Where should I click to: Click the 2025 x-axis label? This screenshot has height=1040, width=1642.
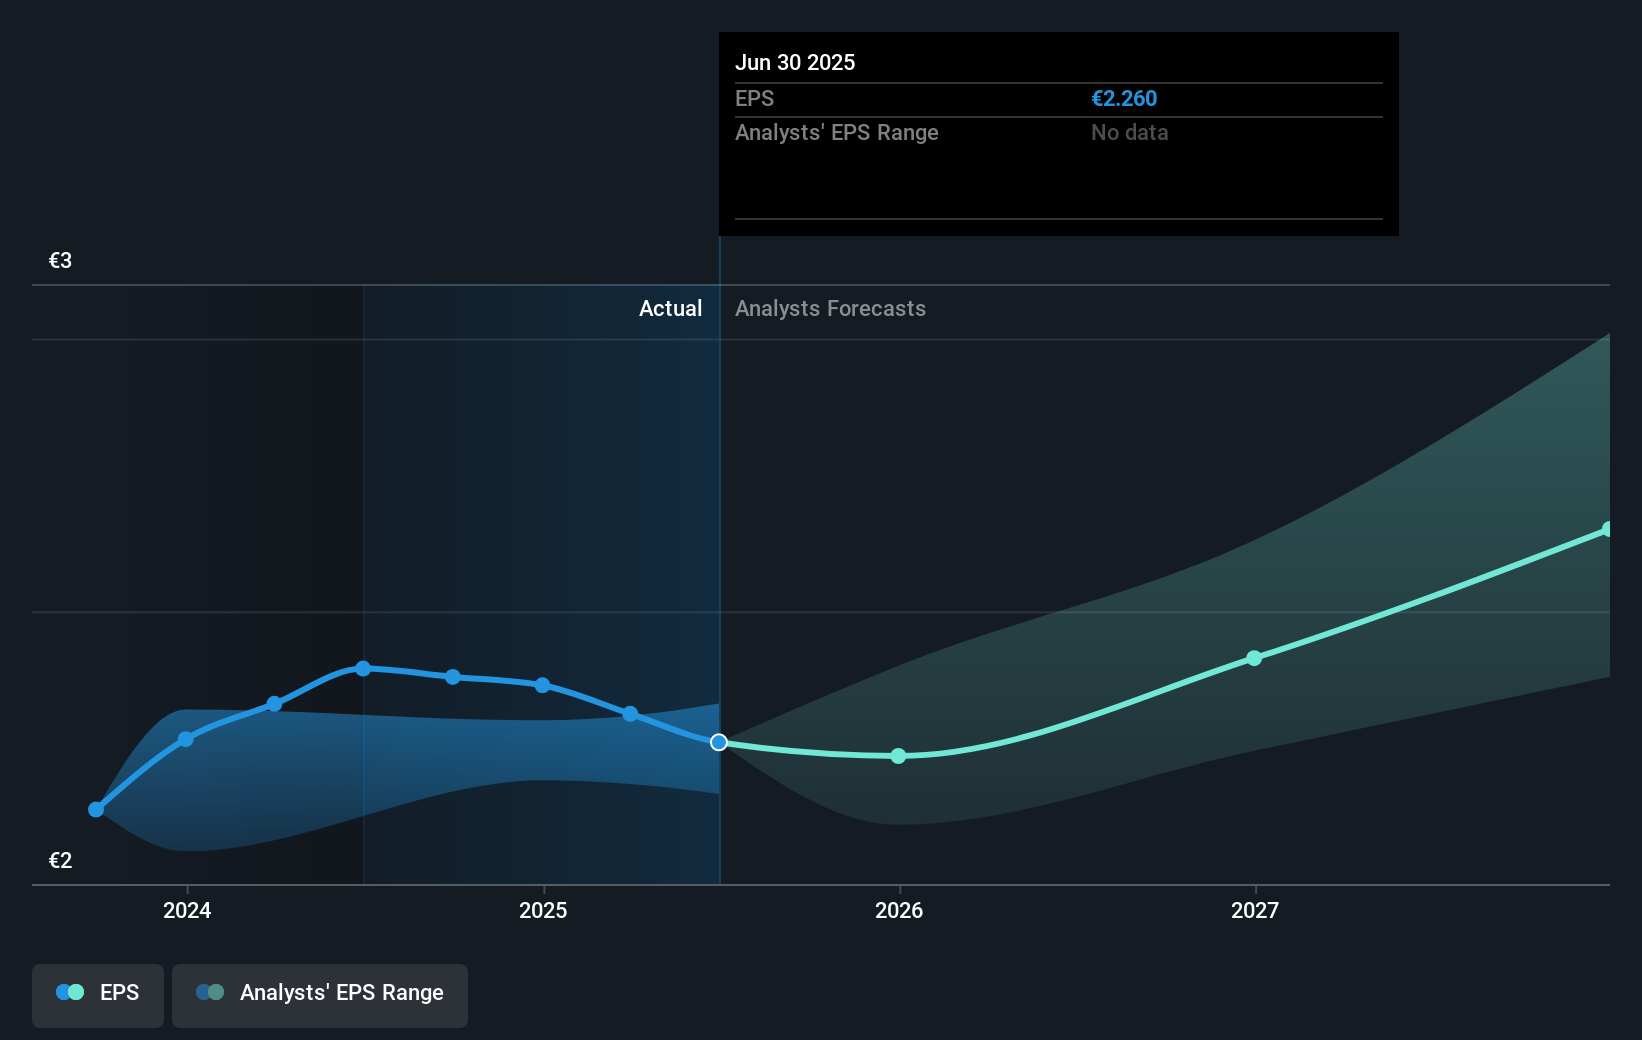tap(543, 910)
